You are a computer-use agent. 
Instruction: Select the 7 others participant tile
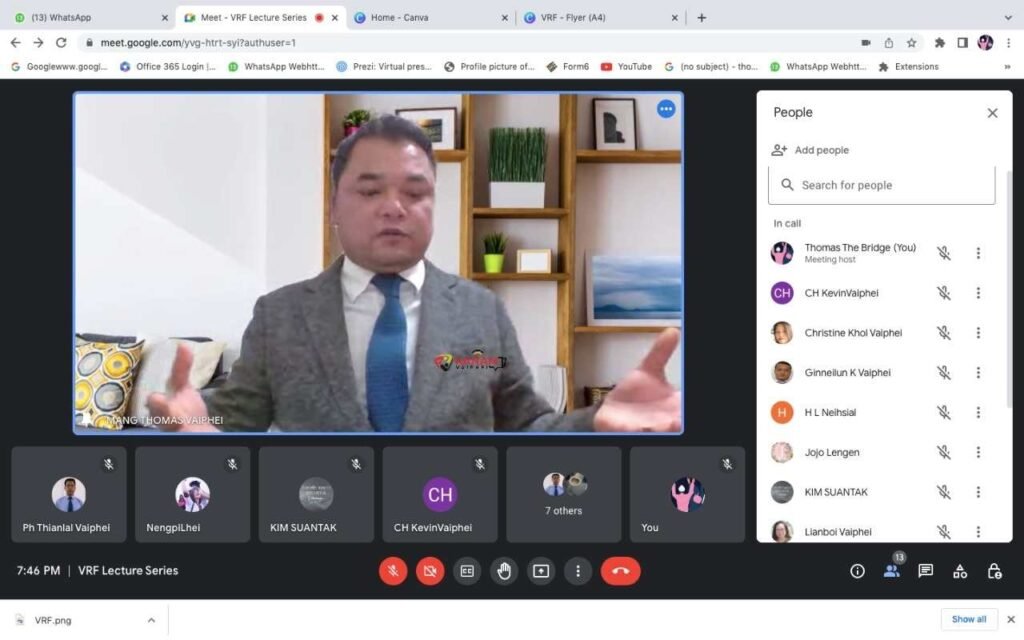click(x=563, y=494)
